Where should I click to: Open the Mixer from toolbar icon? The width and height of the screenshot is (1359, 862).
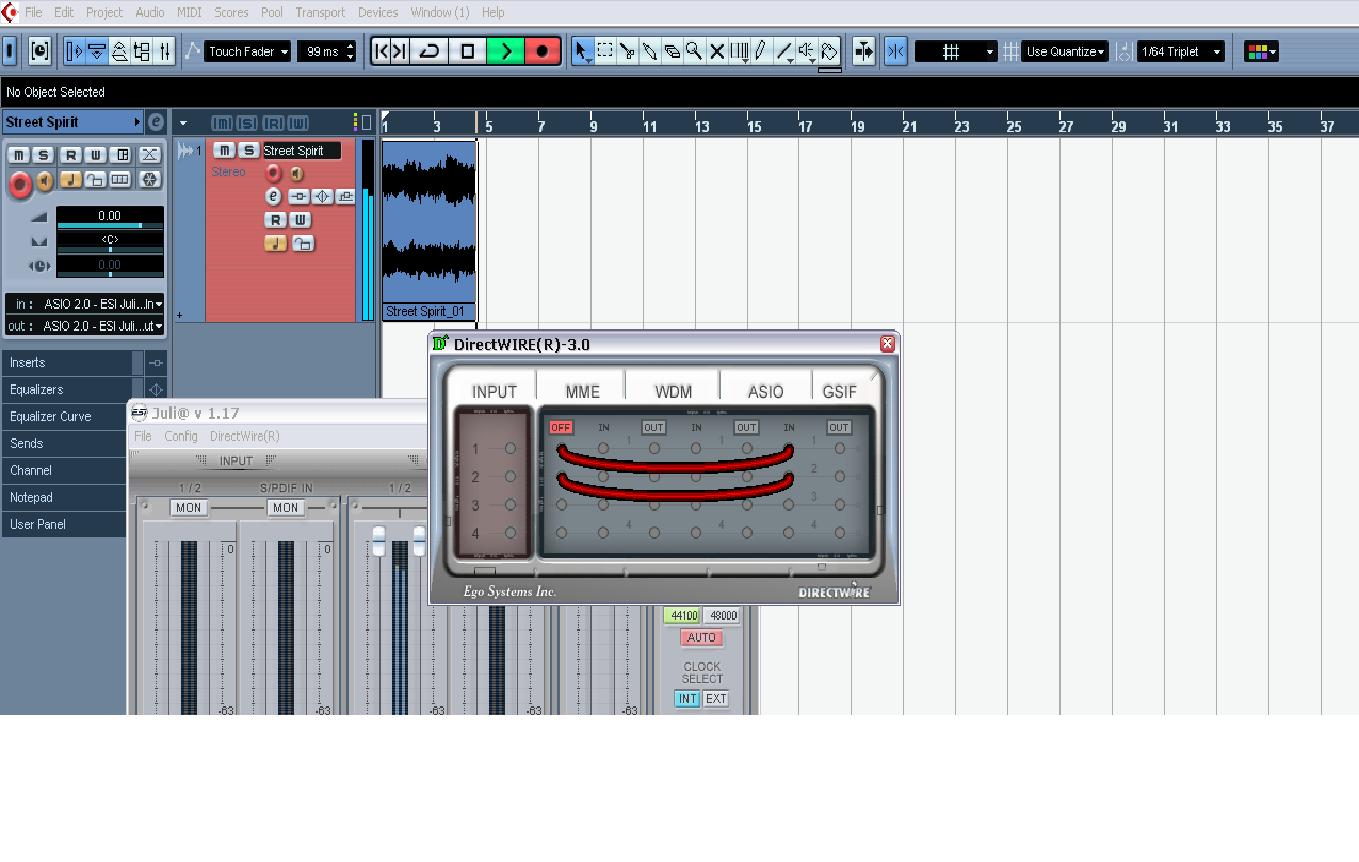point(165,51)
